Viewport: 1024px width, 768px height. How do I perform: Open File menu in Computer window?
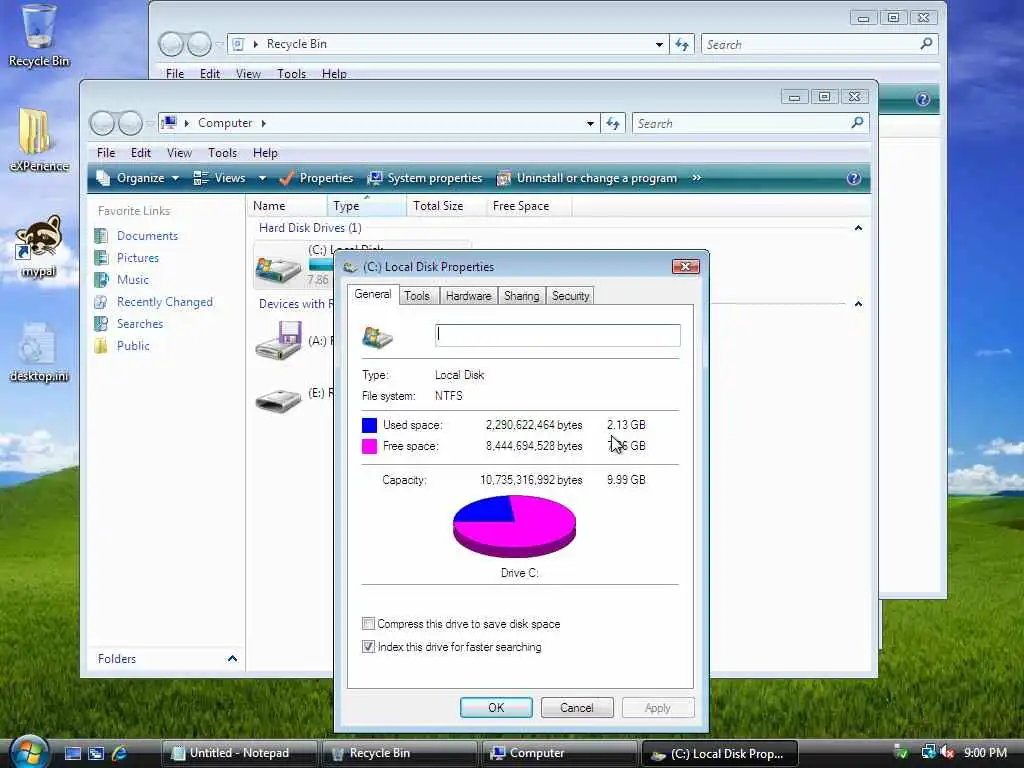click(x=106, y=153)
